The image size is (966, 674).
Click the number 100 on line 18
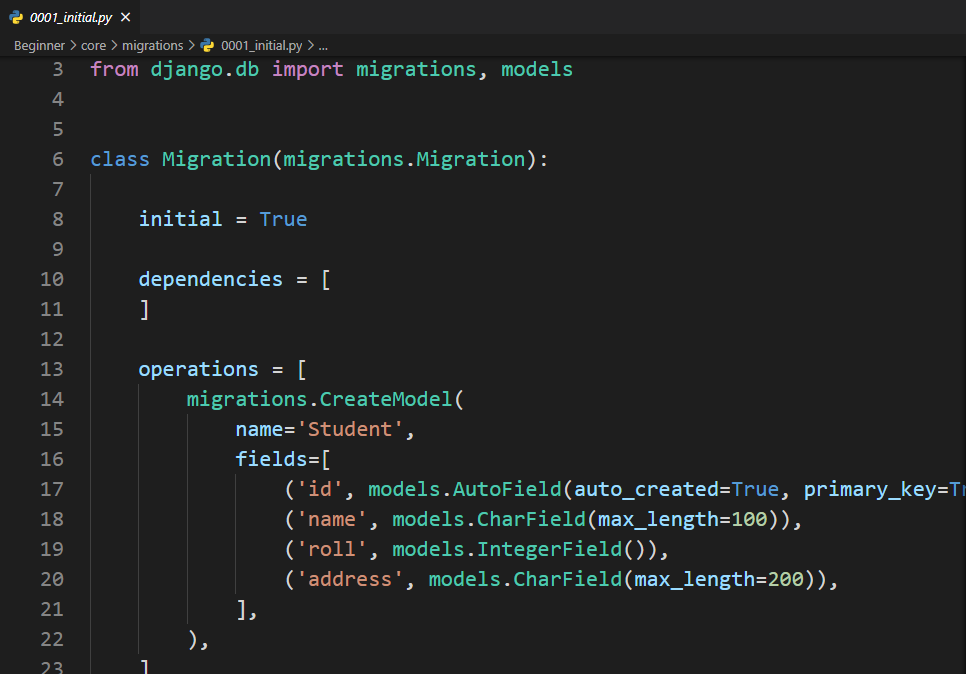749,519
